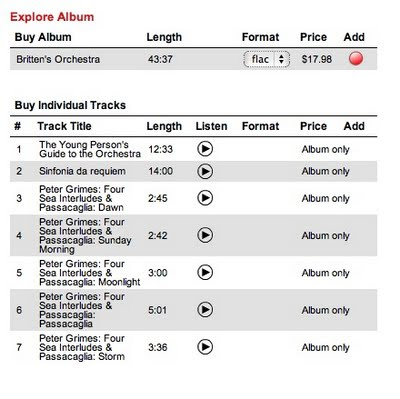Open the flac format dropdown
The height and width of the screenshot is (399, 400).
click(267, 59)
